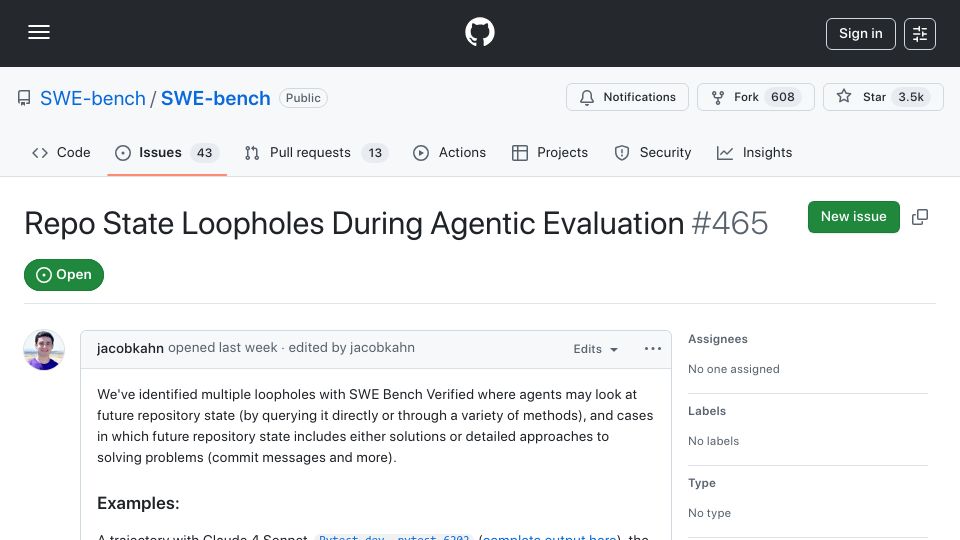Click the Labels sidebar heading
Viewport: 960px width, 540px height.
707,411
